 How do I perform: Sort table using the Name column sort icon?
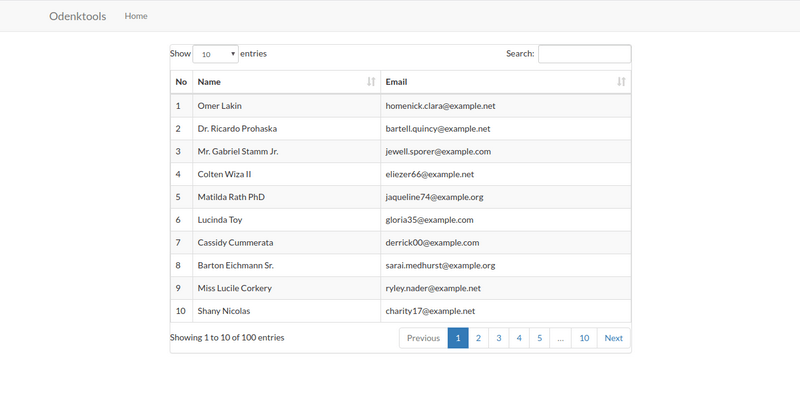click(x=371, y=82)
